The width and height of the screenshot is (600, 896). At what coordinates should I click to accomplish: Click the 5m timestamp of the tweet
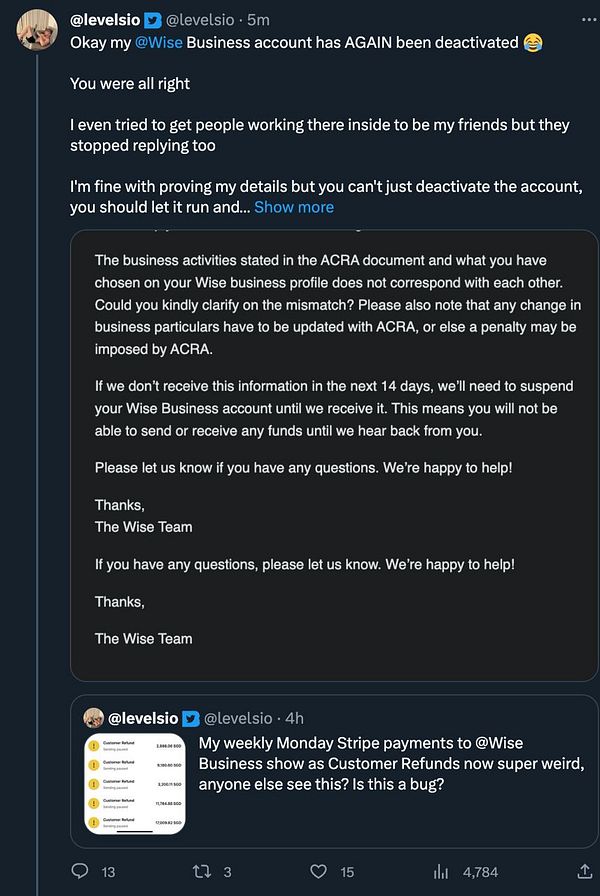(x=260, y=20)
